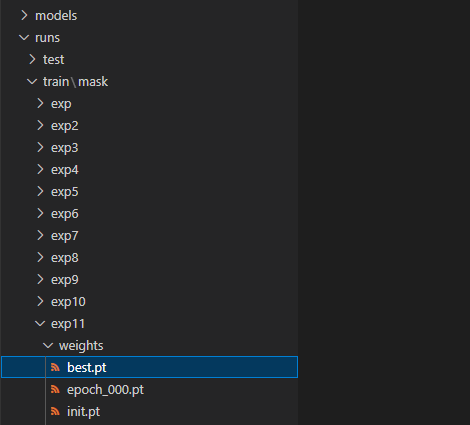Select the exp5 folder label

pyautogui.click(x=65, y=192)
